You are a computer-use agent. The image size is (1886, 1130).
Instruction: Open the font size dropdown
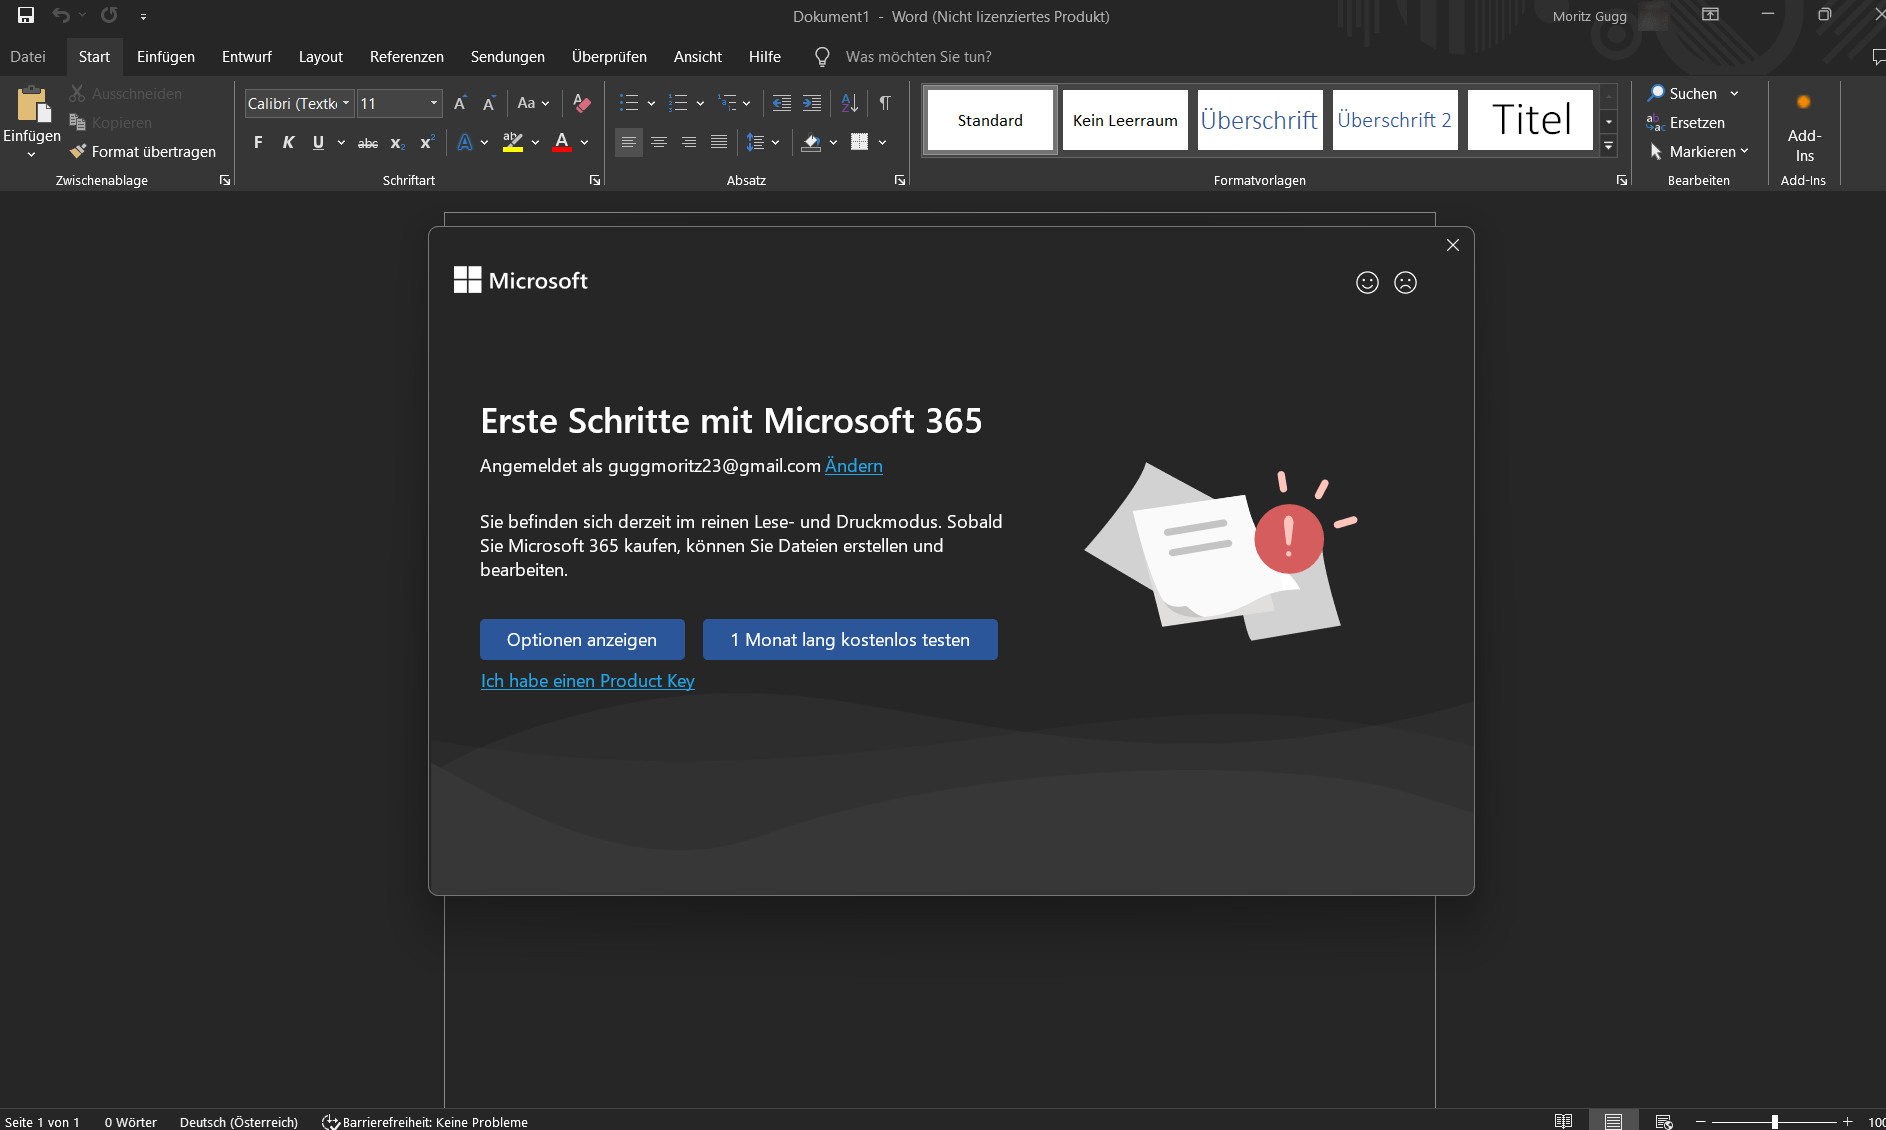click(434, 103)
